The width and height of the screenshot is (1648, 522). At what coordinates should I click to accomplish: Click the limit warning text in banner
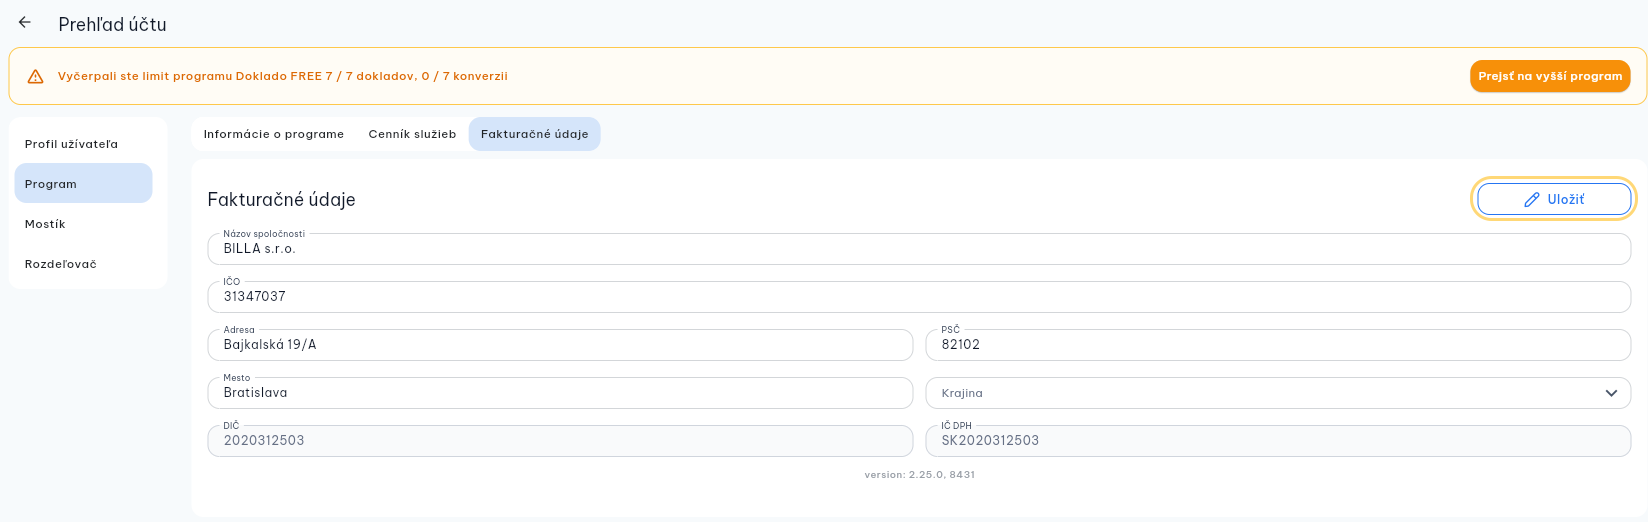point(283,76)
